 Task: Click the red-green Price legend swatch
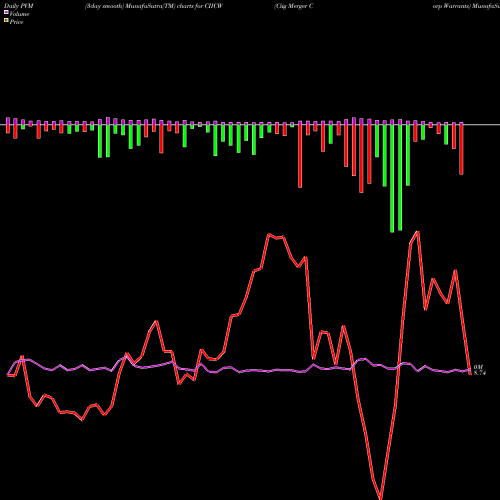click(x=6, y=21)
